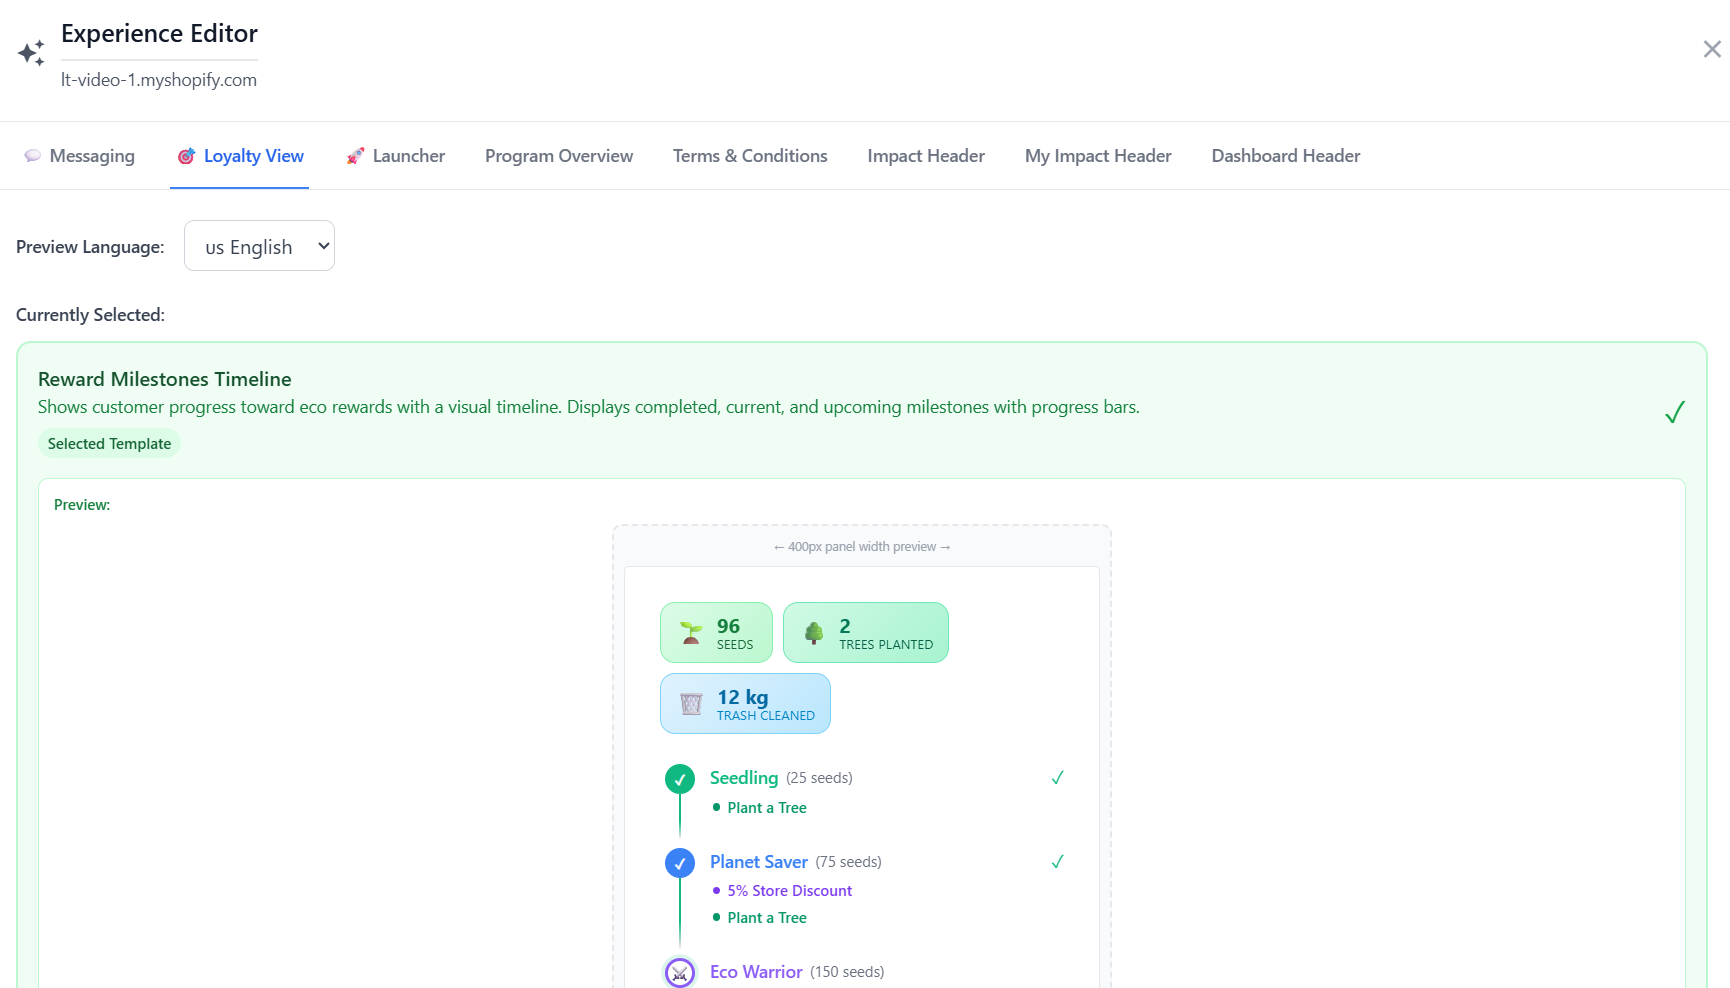Toggle the Seedling milestone completion checkmark
Viewport: 1730px width, 988px height.
(1057, 777)
